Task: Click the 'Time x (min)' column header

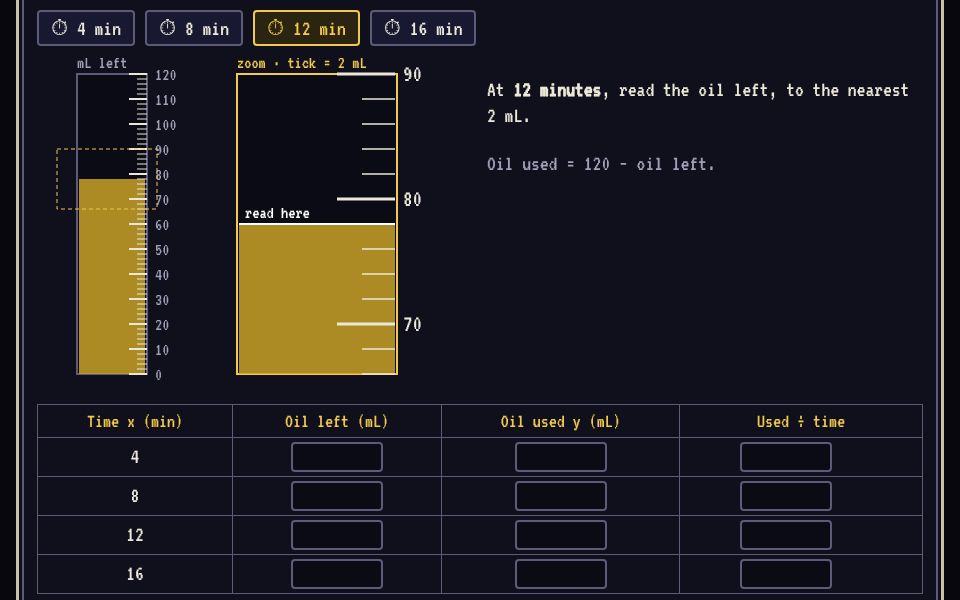Action: 135,422
